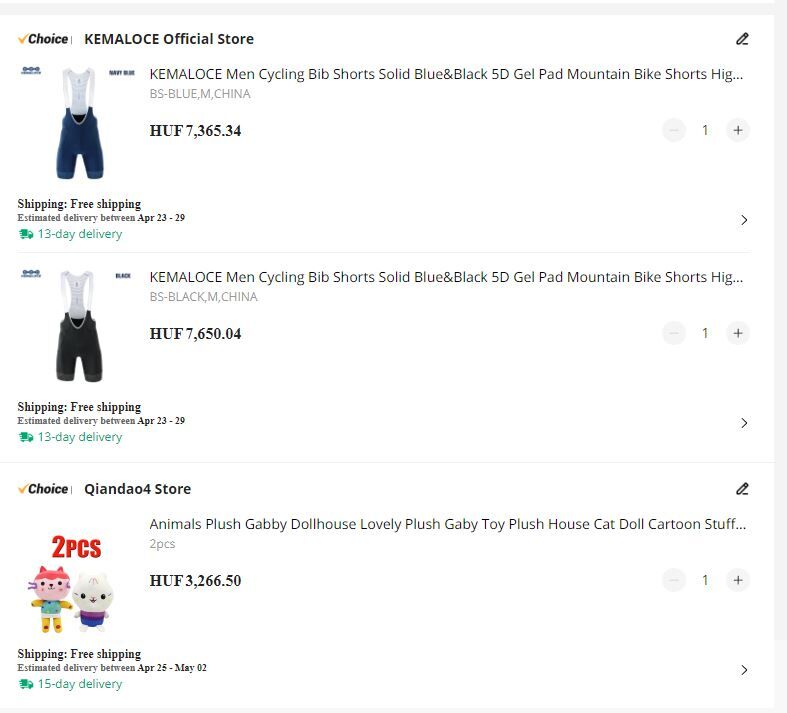
Task: Edit the Qiandao4 Store order section
Action: pyautogui.click(x=742, y=489)
